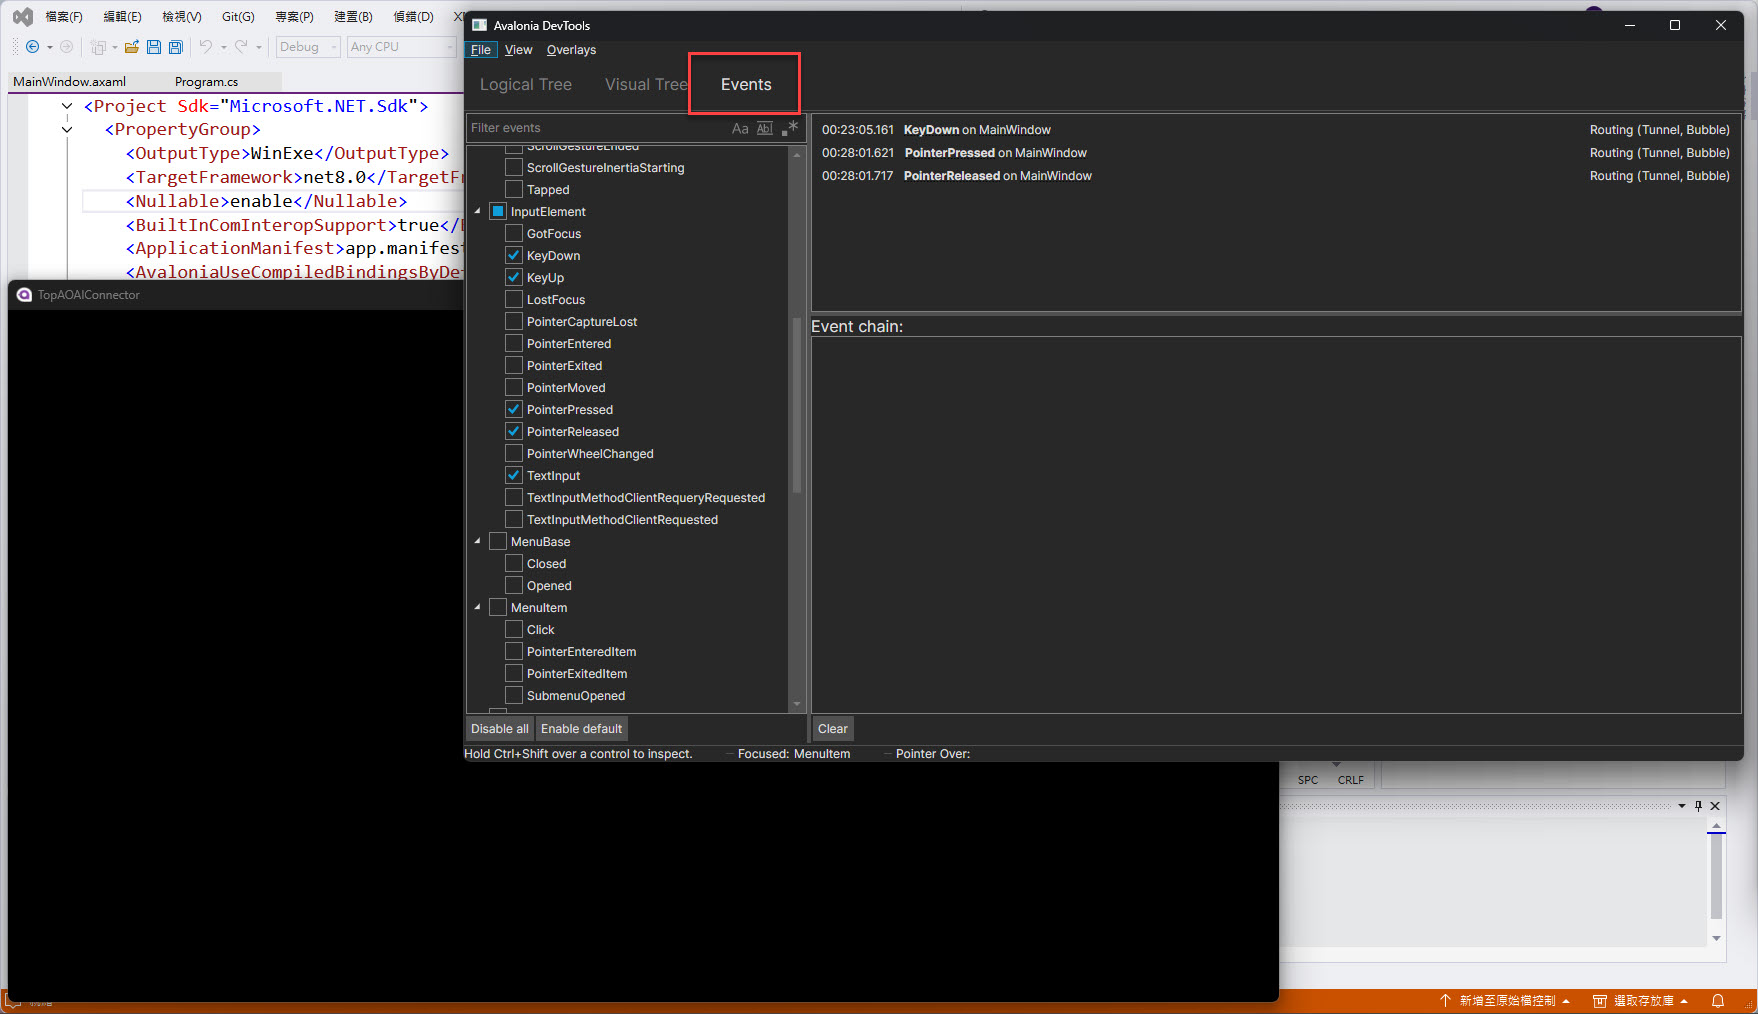
Task: Click the Visual Studio logo icon
Action: tap(22, 17)
